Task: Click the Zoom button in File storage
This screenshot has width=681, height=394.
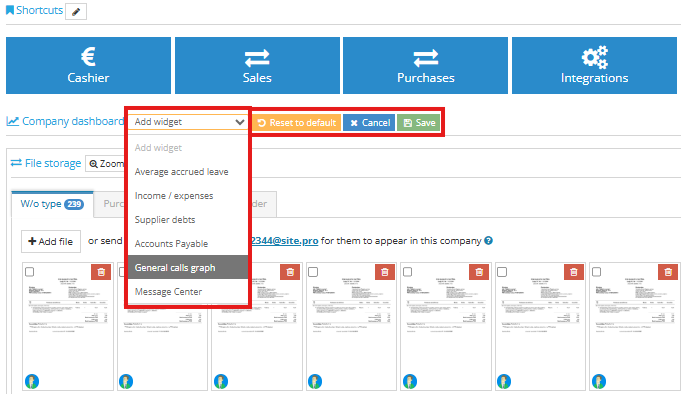Action: (105, 164)
